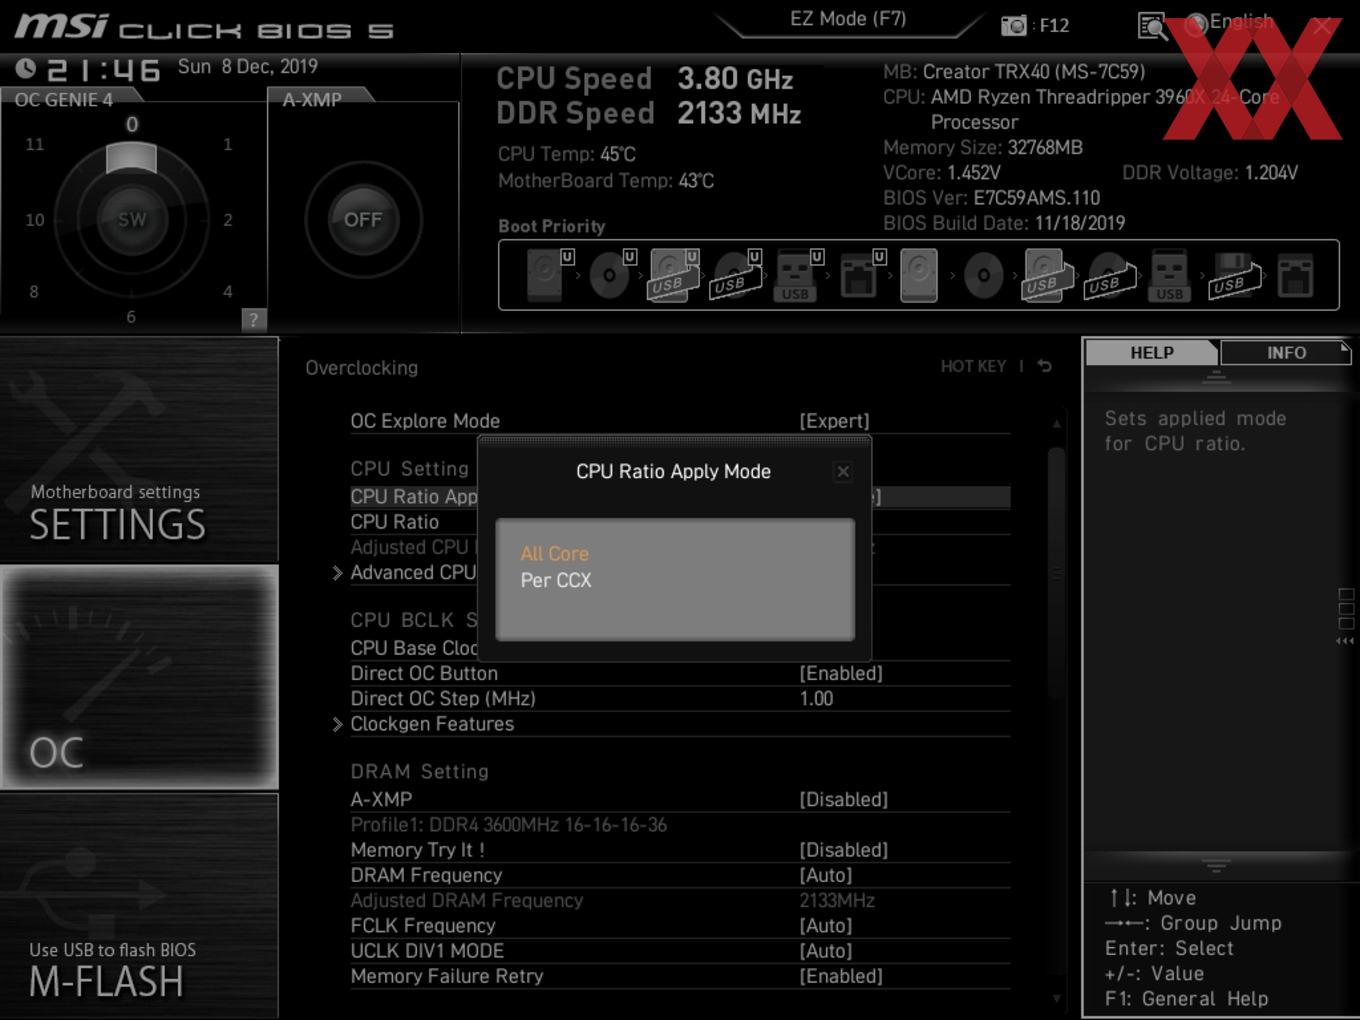This screenshot has width=1360, height=1020.
Task: Select first optical disc boot device icon
Action: tap(609, 275)
